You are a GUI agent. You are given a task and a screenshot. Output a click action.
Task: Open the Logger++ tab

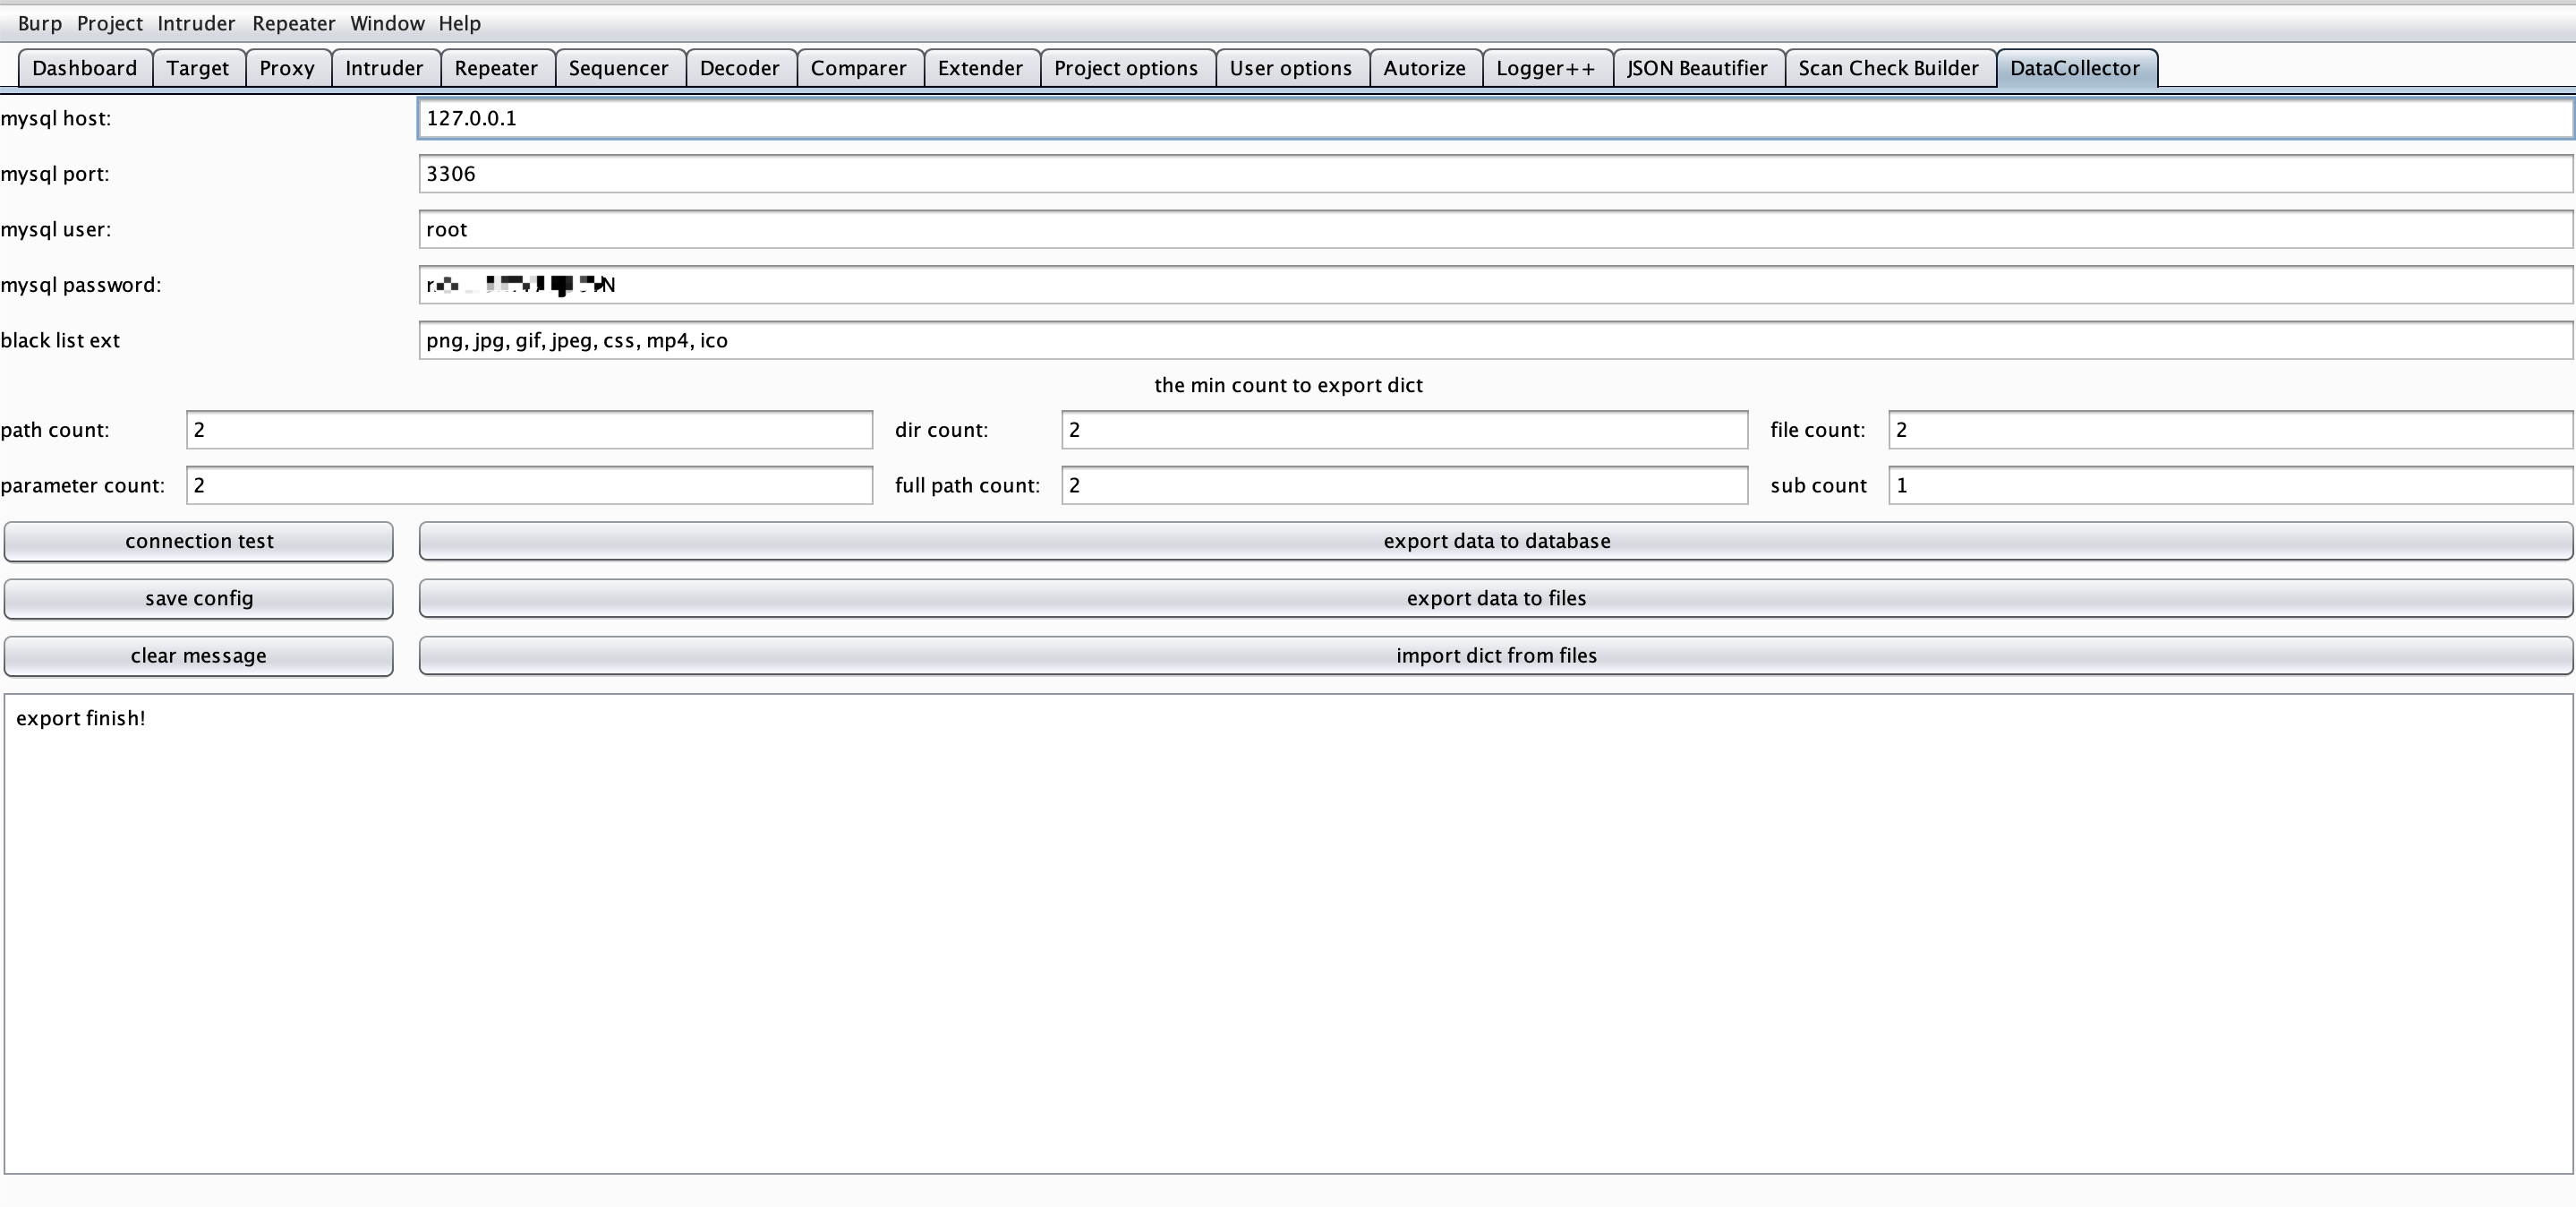[x=1545, y=68]
